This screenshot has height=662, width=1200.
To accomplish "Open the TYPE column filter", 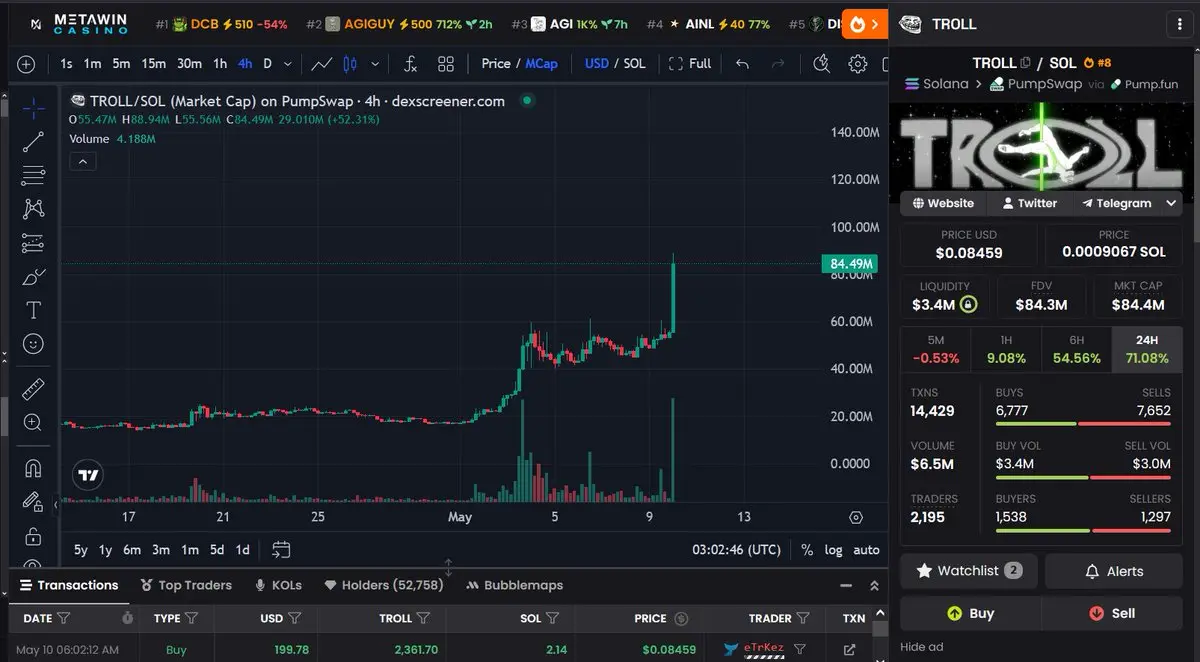I will click(192, 618).
